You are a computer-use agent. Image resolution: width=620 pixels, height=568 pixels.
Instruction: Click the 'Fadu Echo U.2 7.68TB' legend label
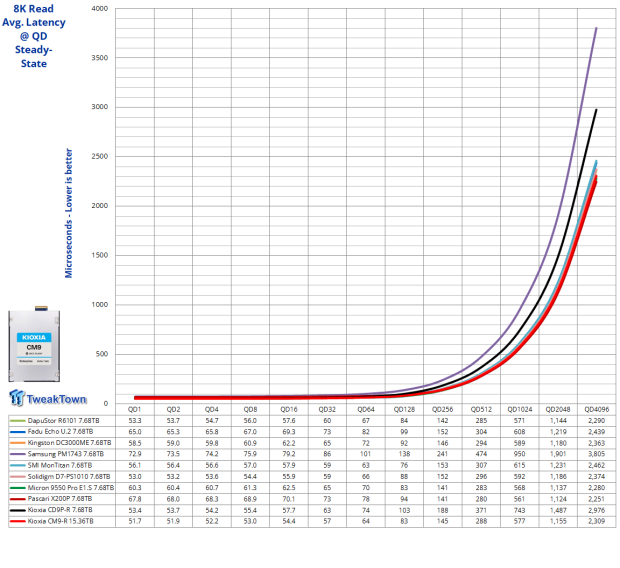pos(60,432)
